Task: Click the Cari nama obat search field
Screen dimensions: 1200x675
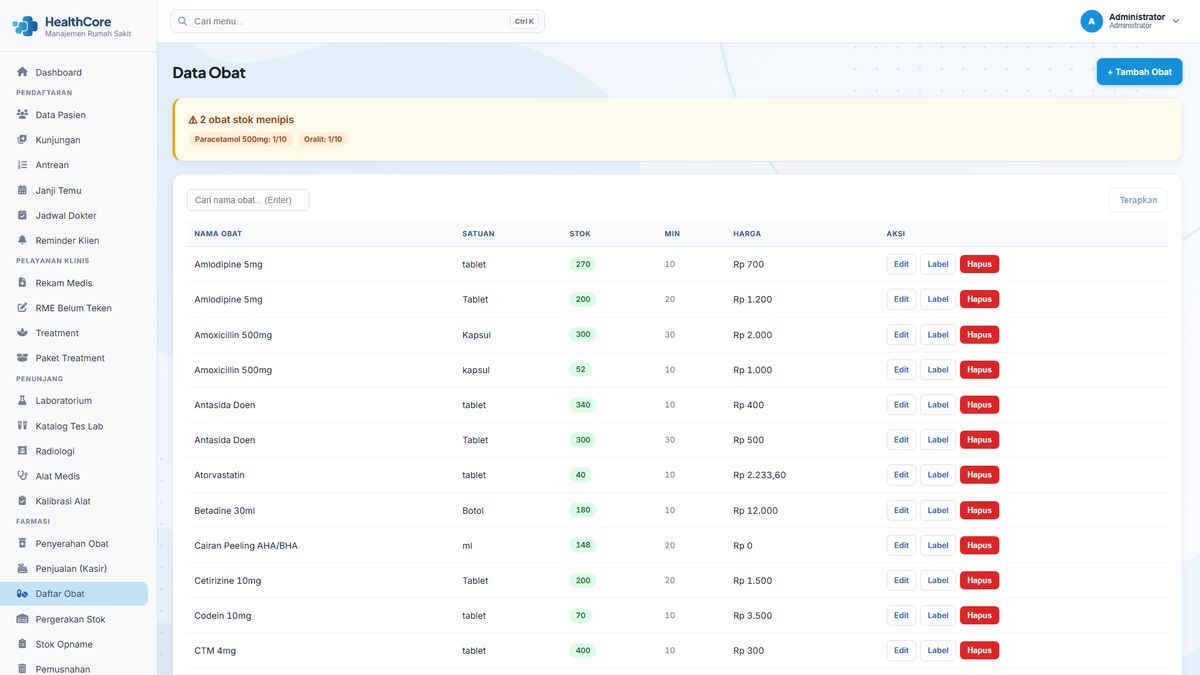Action: coord(248,200)
